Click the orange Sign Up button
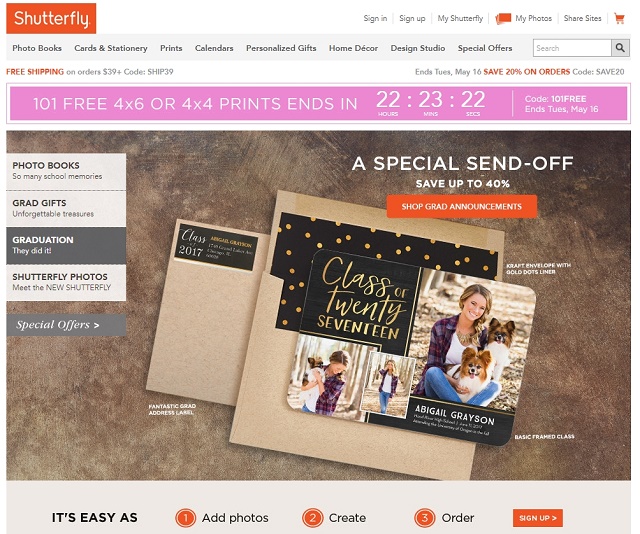Image resolution: width=640 pixels, height=534 pixels. 538,518
